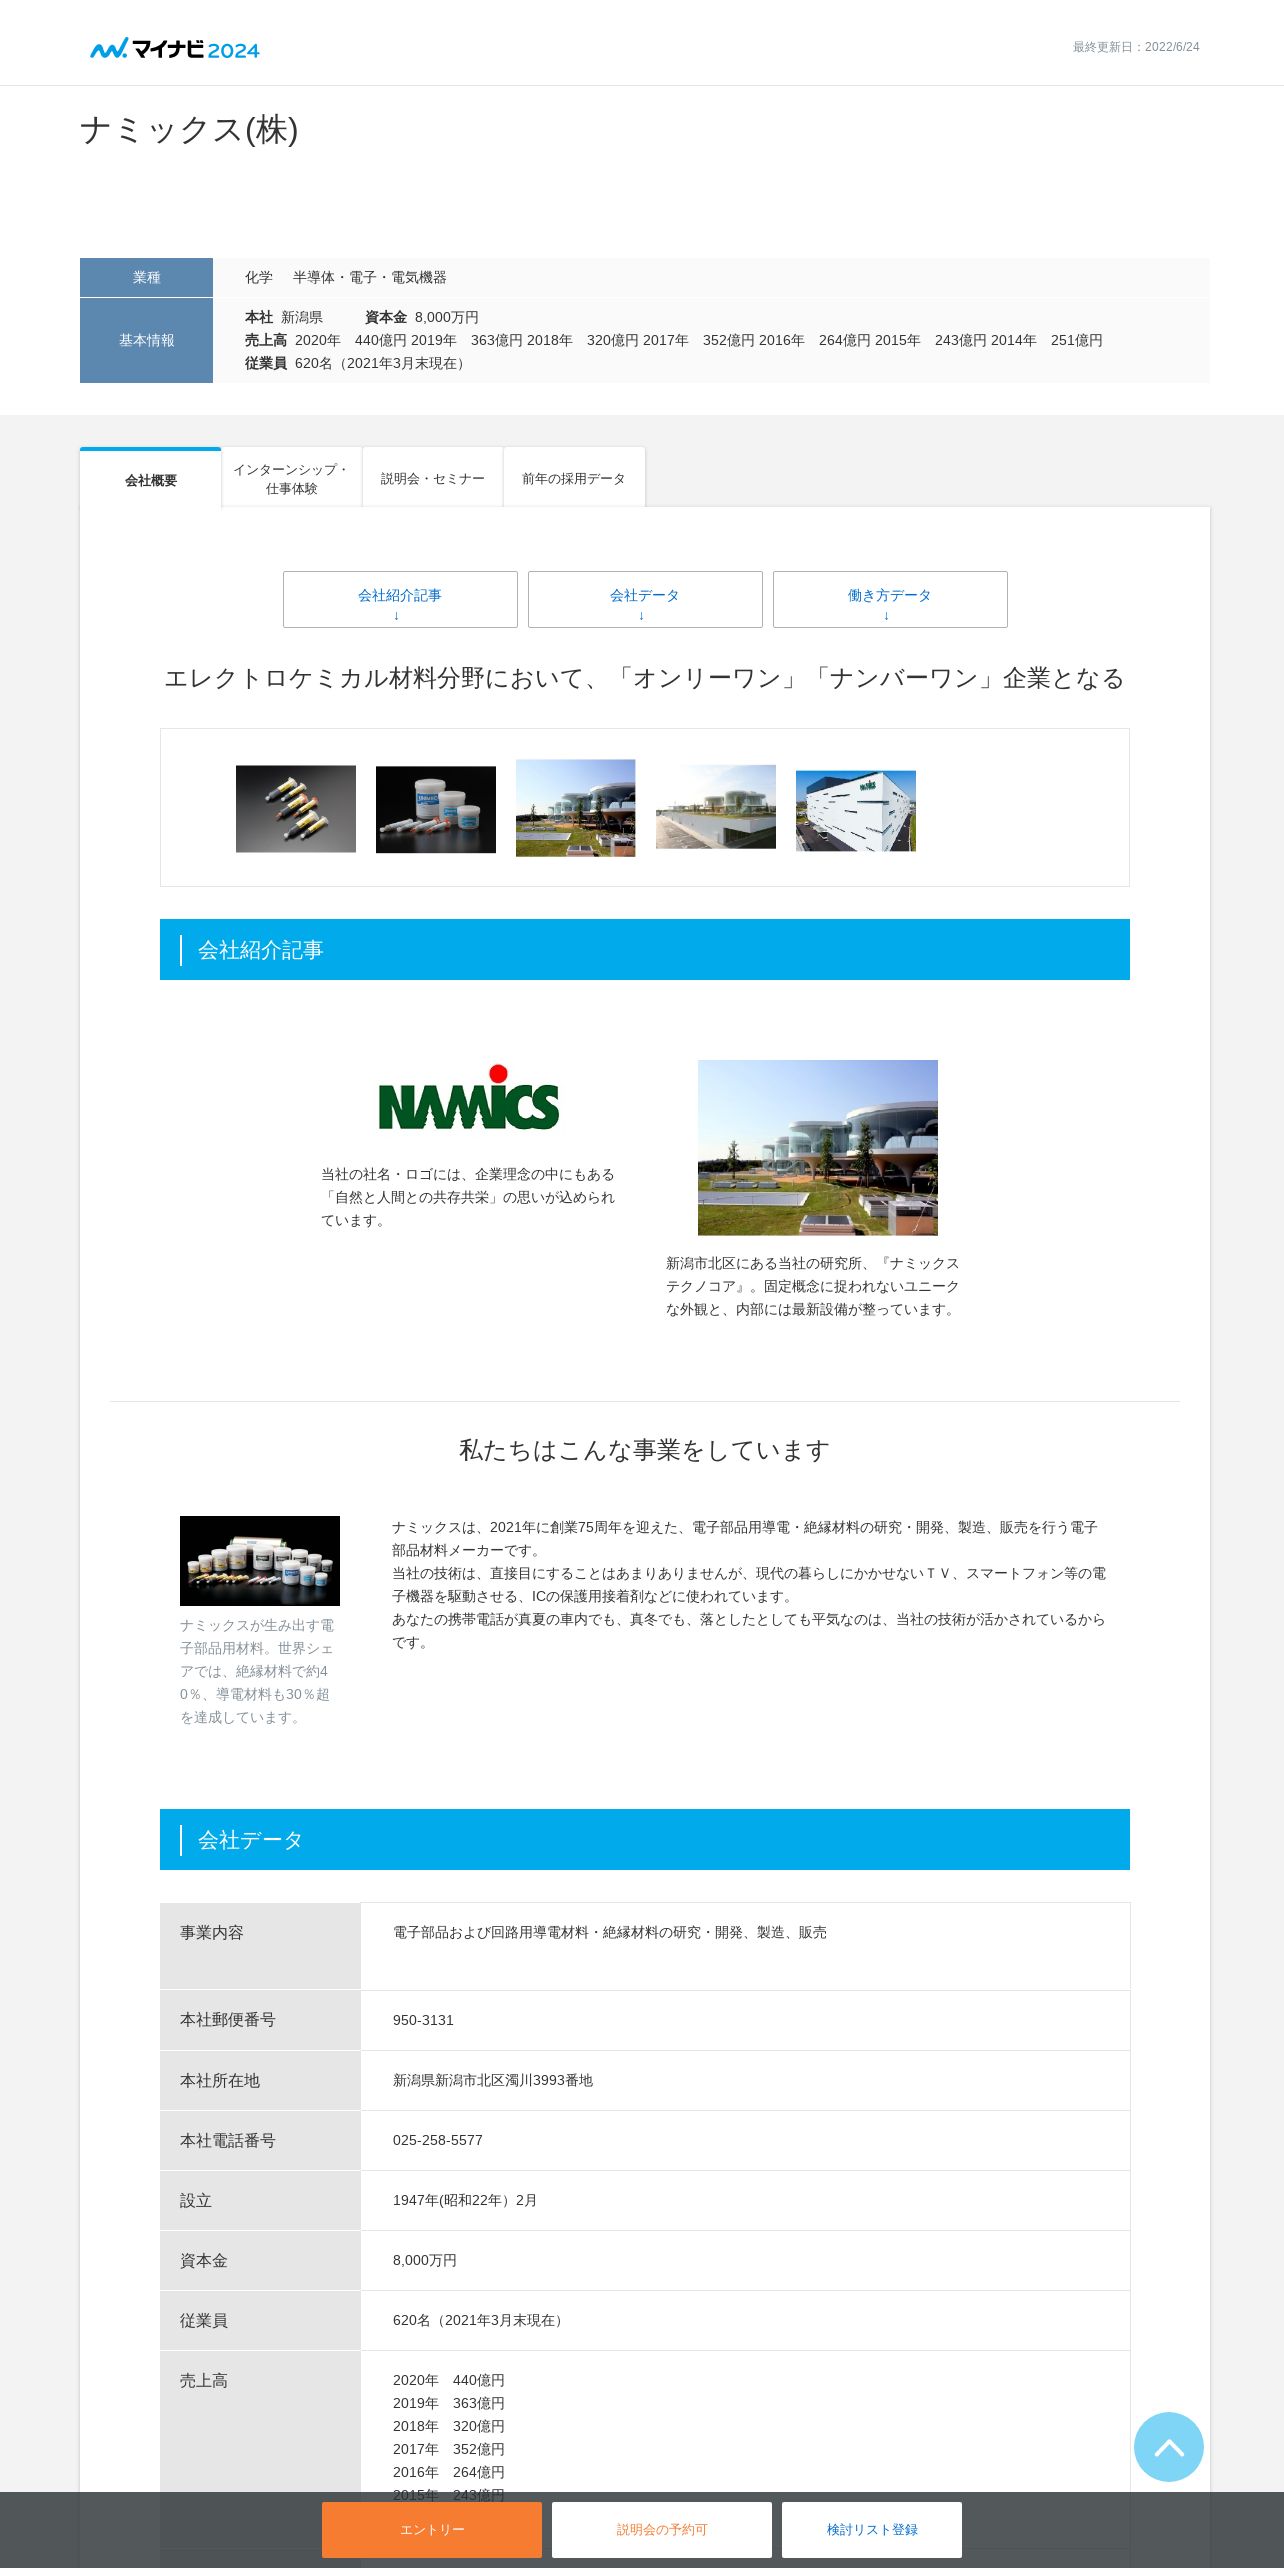Click the 1947年(昭和22年）2月 value
Viewport: 1284px width, 2568px height.
pyautogui.click(x=465, y=2200)
